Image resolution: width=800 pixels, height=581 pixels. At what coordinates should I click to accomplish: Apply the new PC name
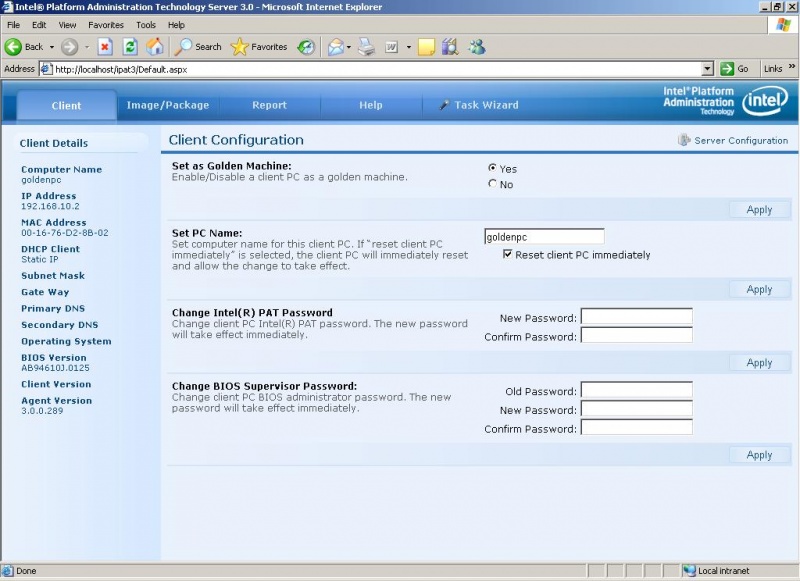[759, 289]
